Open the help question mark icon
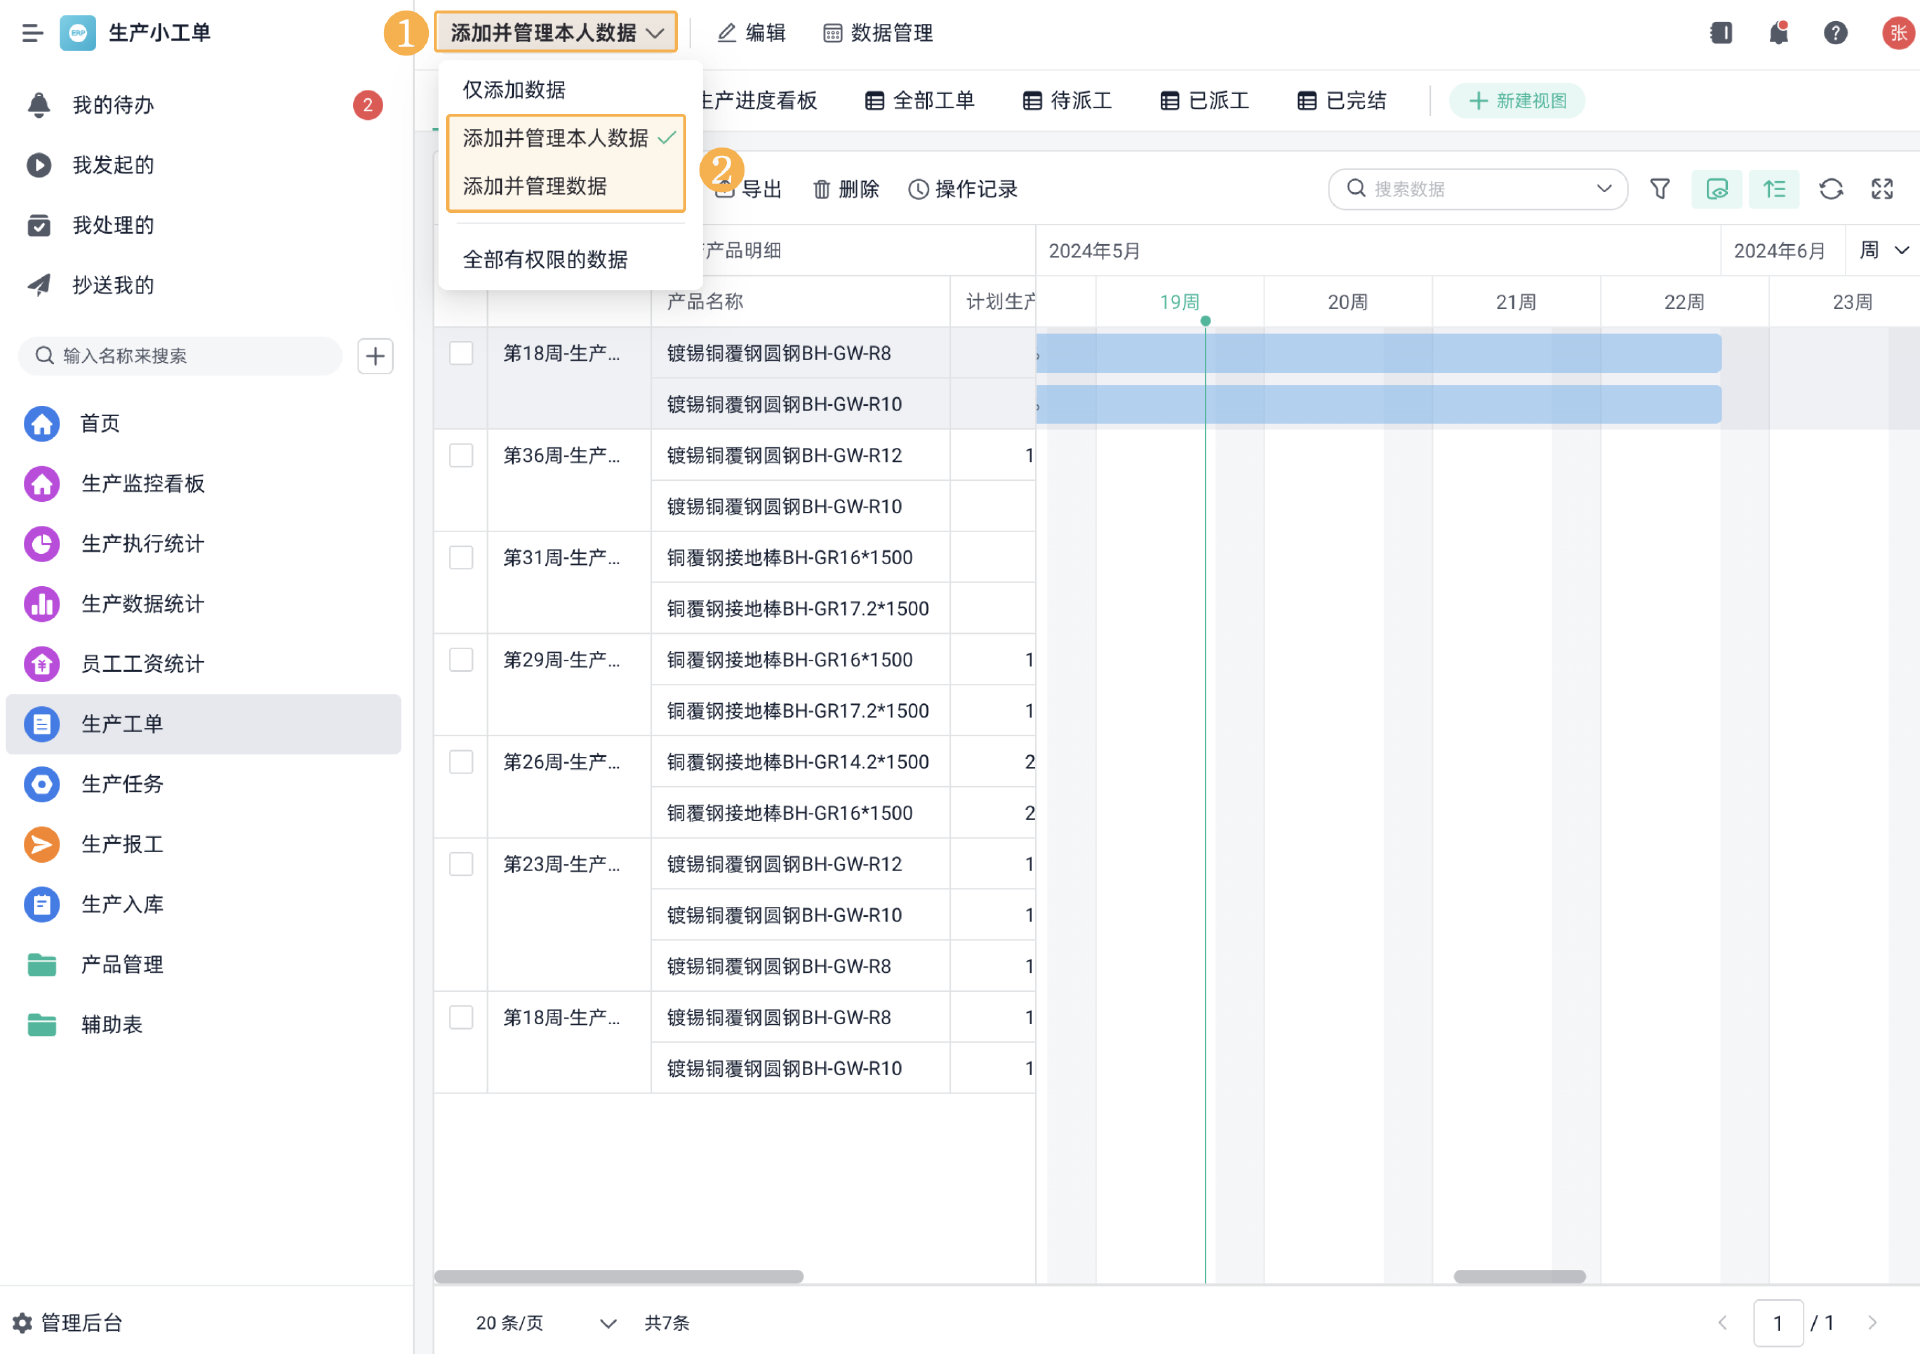The width and height of the screenshot is (1920, 1354). [1835, 33]
